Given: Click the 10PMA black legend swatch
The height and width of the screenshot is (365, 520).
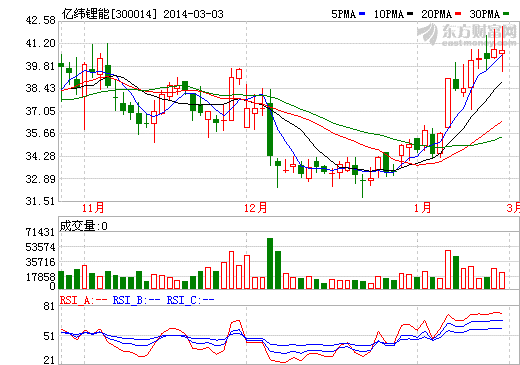Looking at the screenshot, I should tap(410, 14).
